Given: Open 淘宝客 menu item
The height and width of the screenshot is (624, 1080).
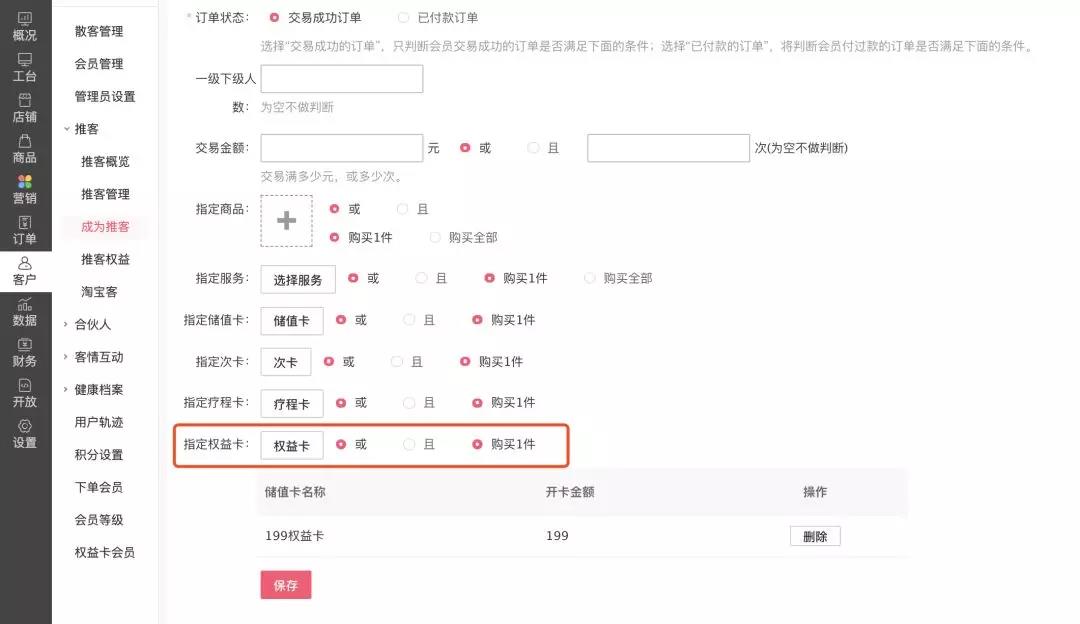Looking at the screenshot, I should point(99,291).
